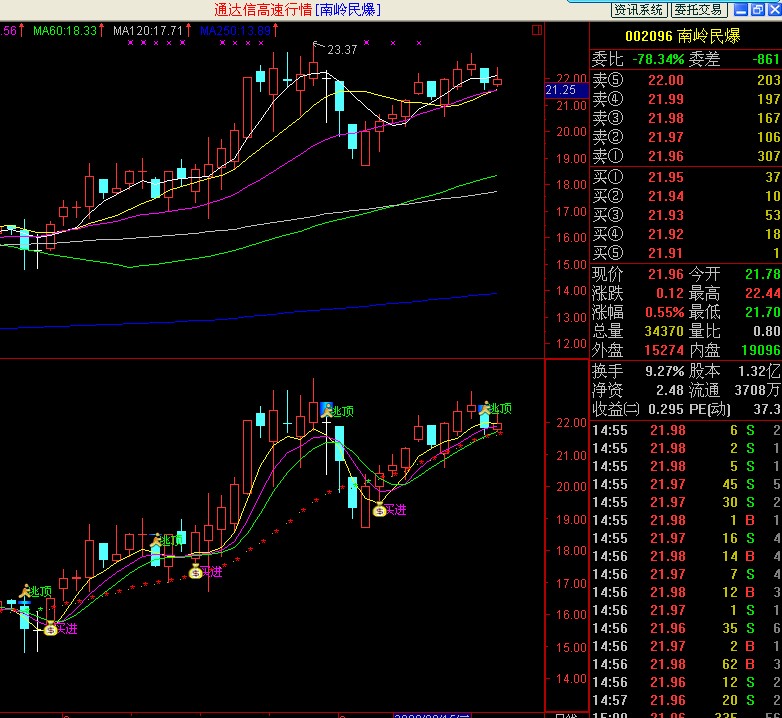
Task: Click the 委比 -78.34% value
Action: click(x=658, y=59)
